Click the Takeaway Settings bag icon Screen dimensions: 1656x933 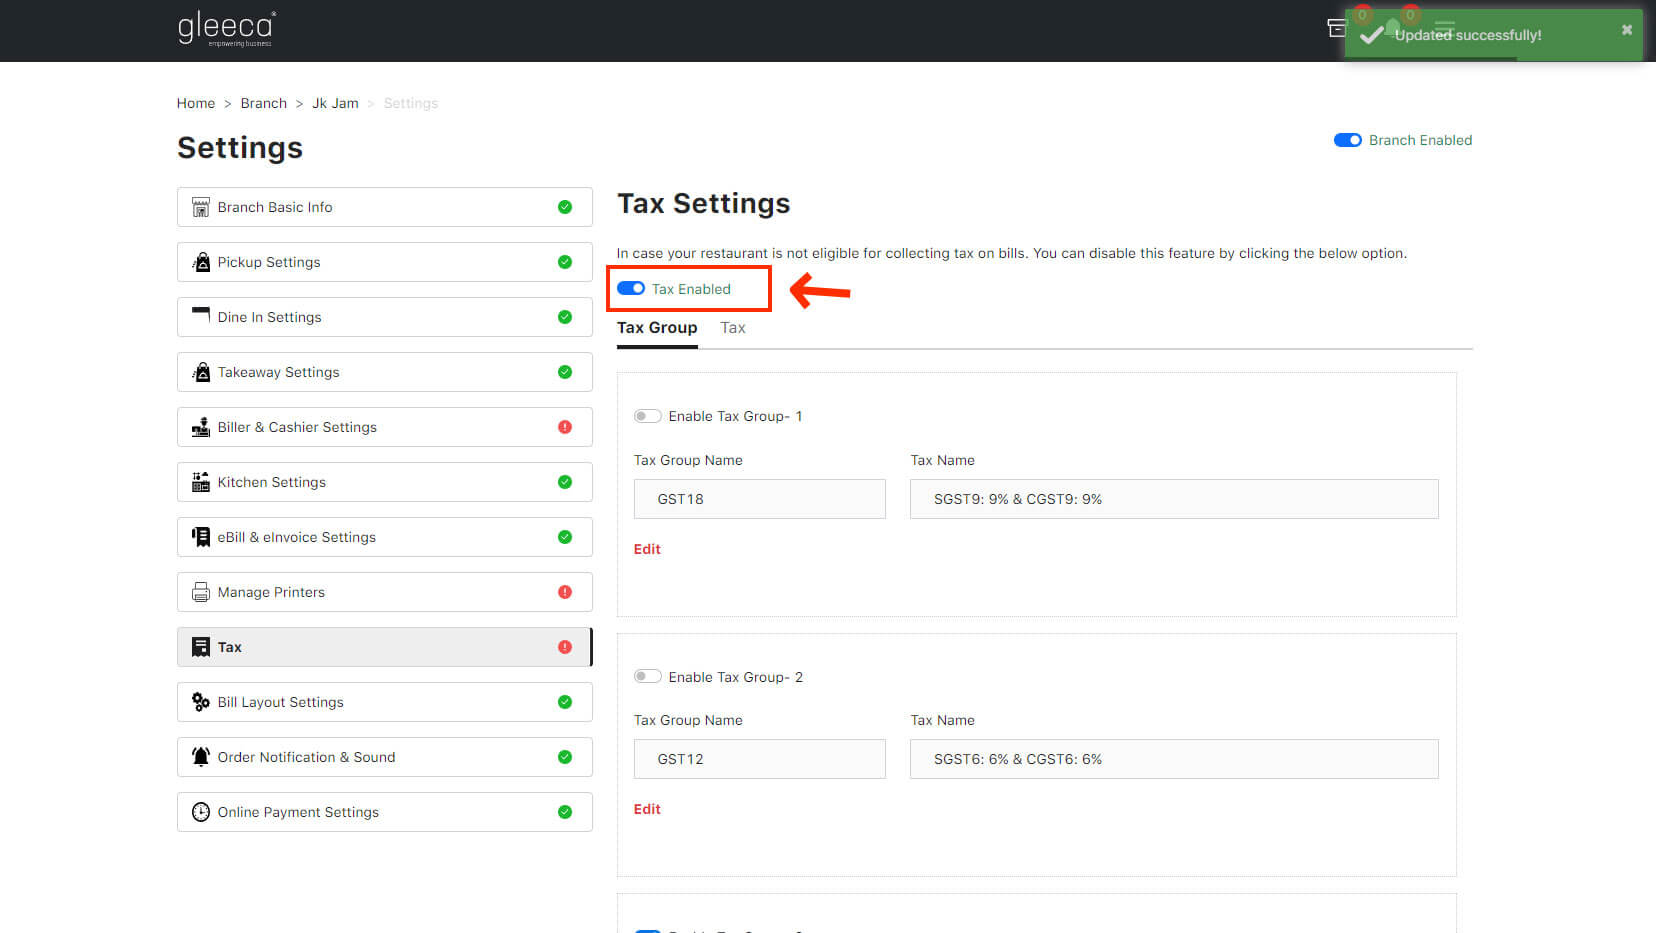[x=200, y=372]
